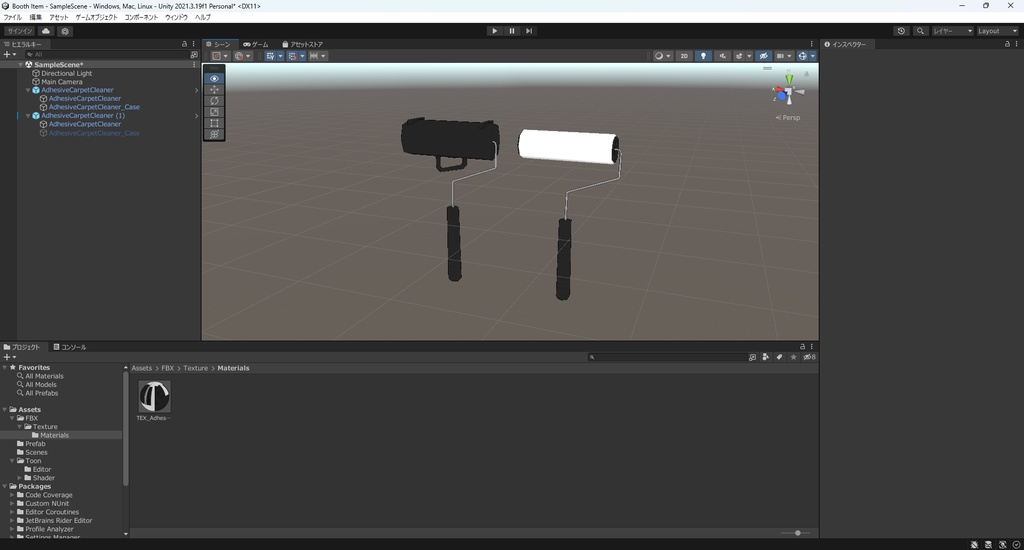The height and width of the screenshot is (550, 1024).
Task: Open the Edit menu in menu bar
Action: [x=35, y=17]
